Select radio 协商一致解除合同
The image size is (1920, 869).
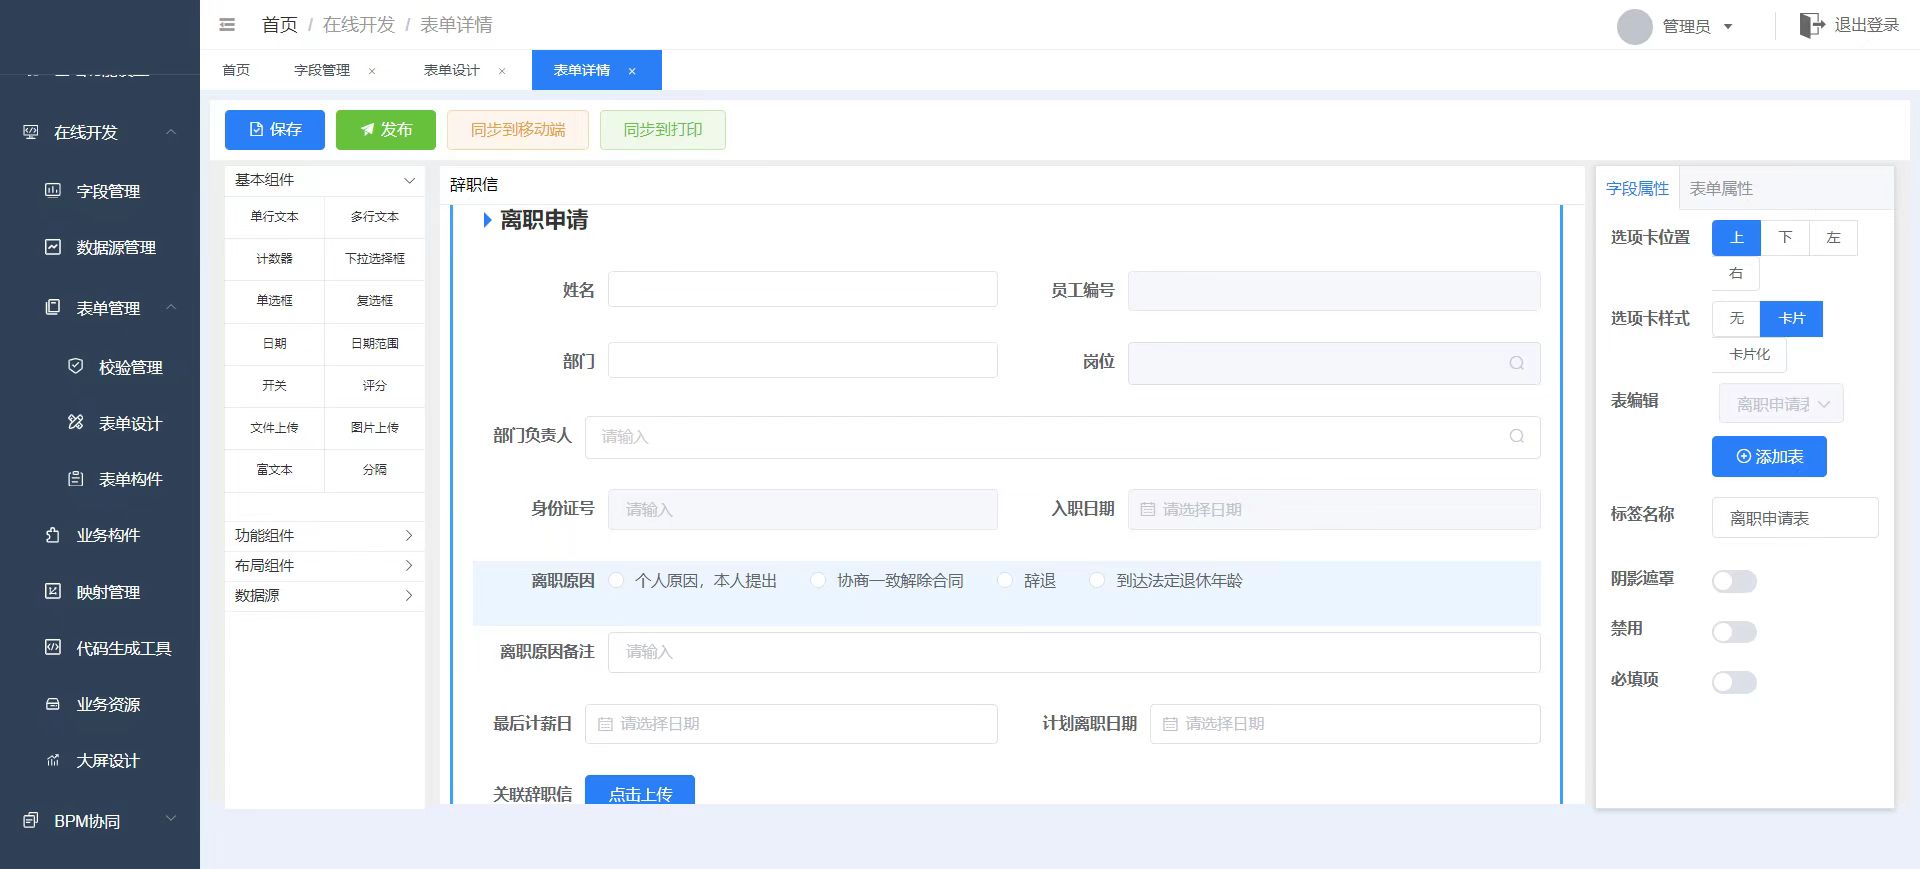click(818, 580)
